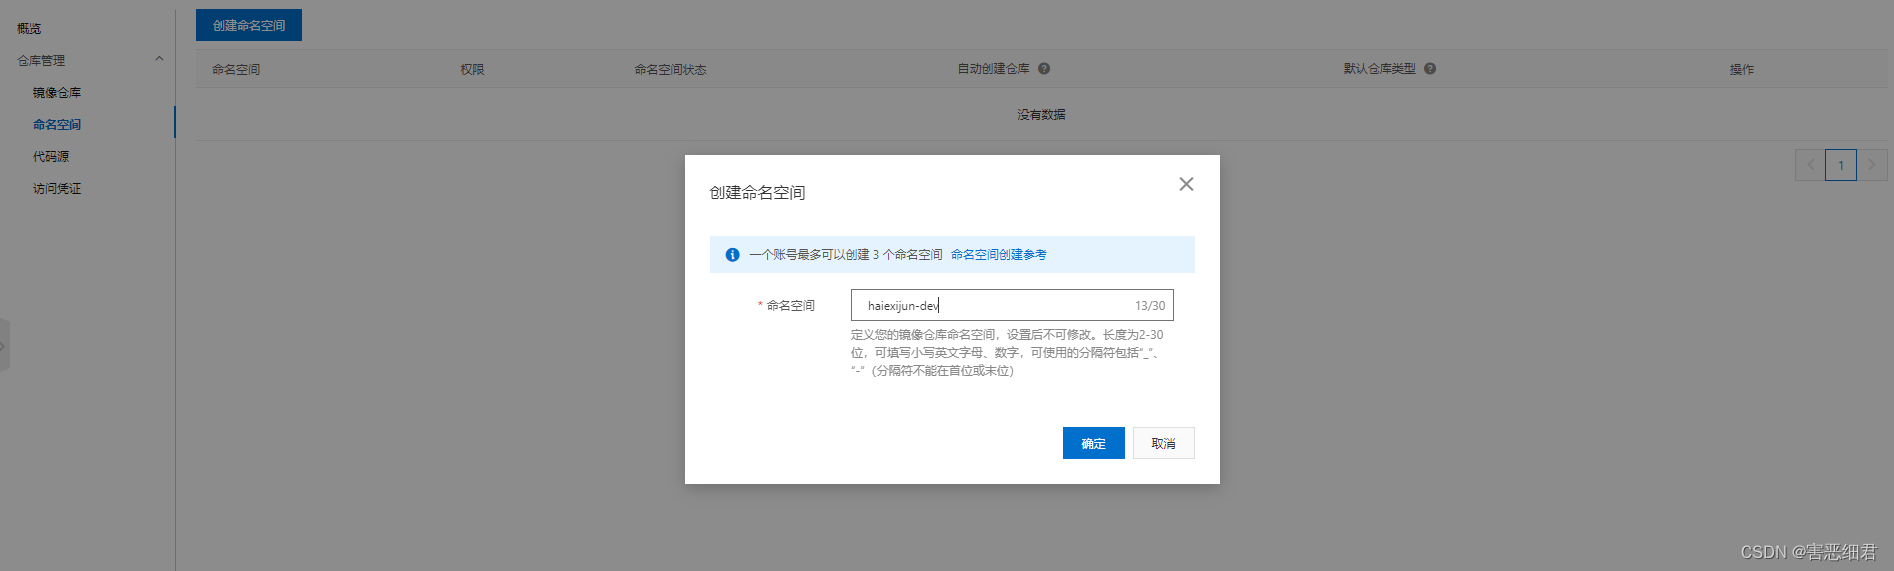
Task: Go to the previous page with the left arrow
Action: (x=1810, y=165)
